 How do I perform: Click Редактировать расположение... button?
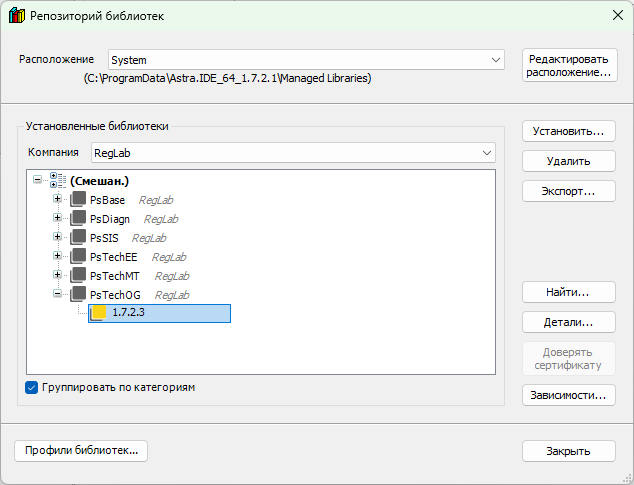click(568, 66)
